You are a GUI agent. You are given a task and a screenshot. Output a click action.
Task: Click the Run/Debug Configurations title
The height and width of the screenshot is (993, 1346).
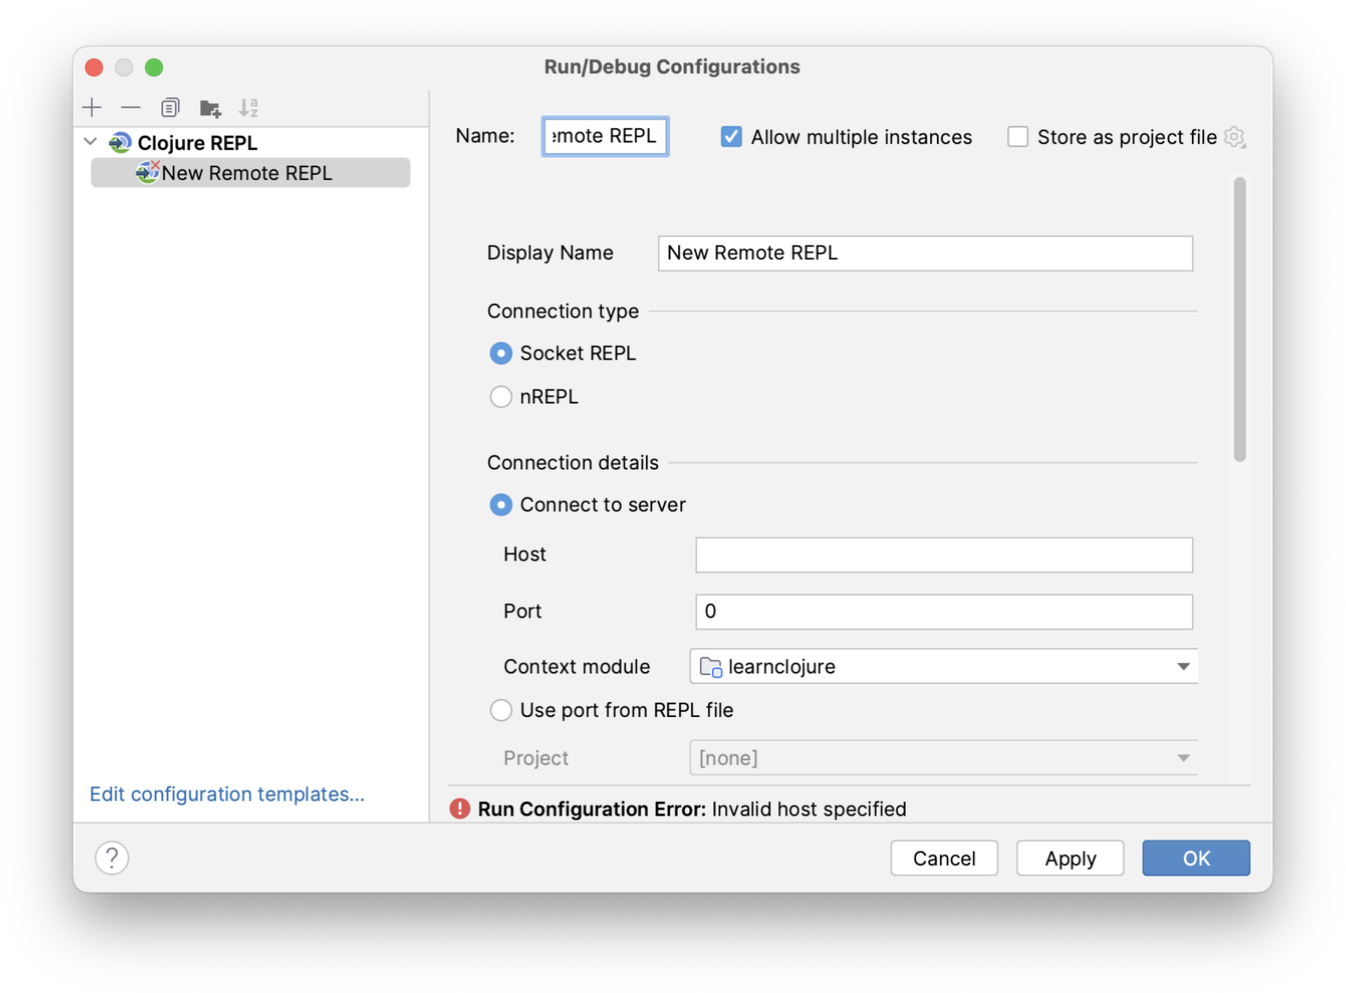coord(672,67)
